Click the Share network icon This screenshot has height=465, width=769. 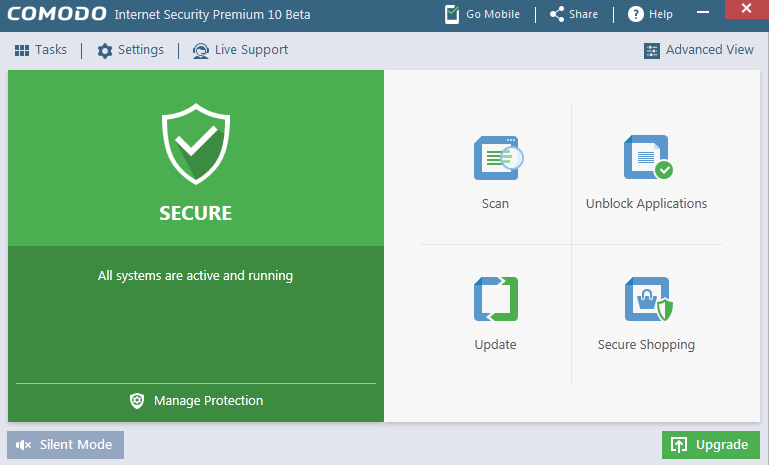coord(557,14)
